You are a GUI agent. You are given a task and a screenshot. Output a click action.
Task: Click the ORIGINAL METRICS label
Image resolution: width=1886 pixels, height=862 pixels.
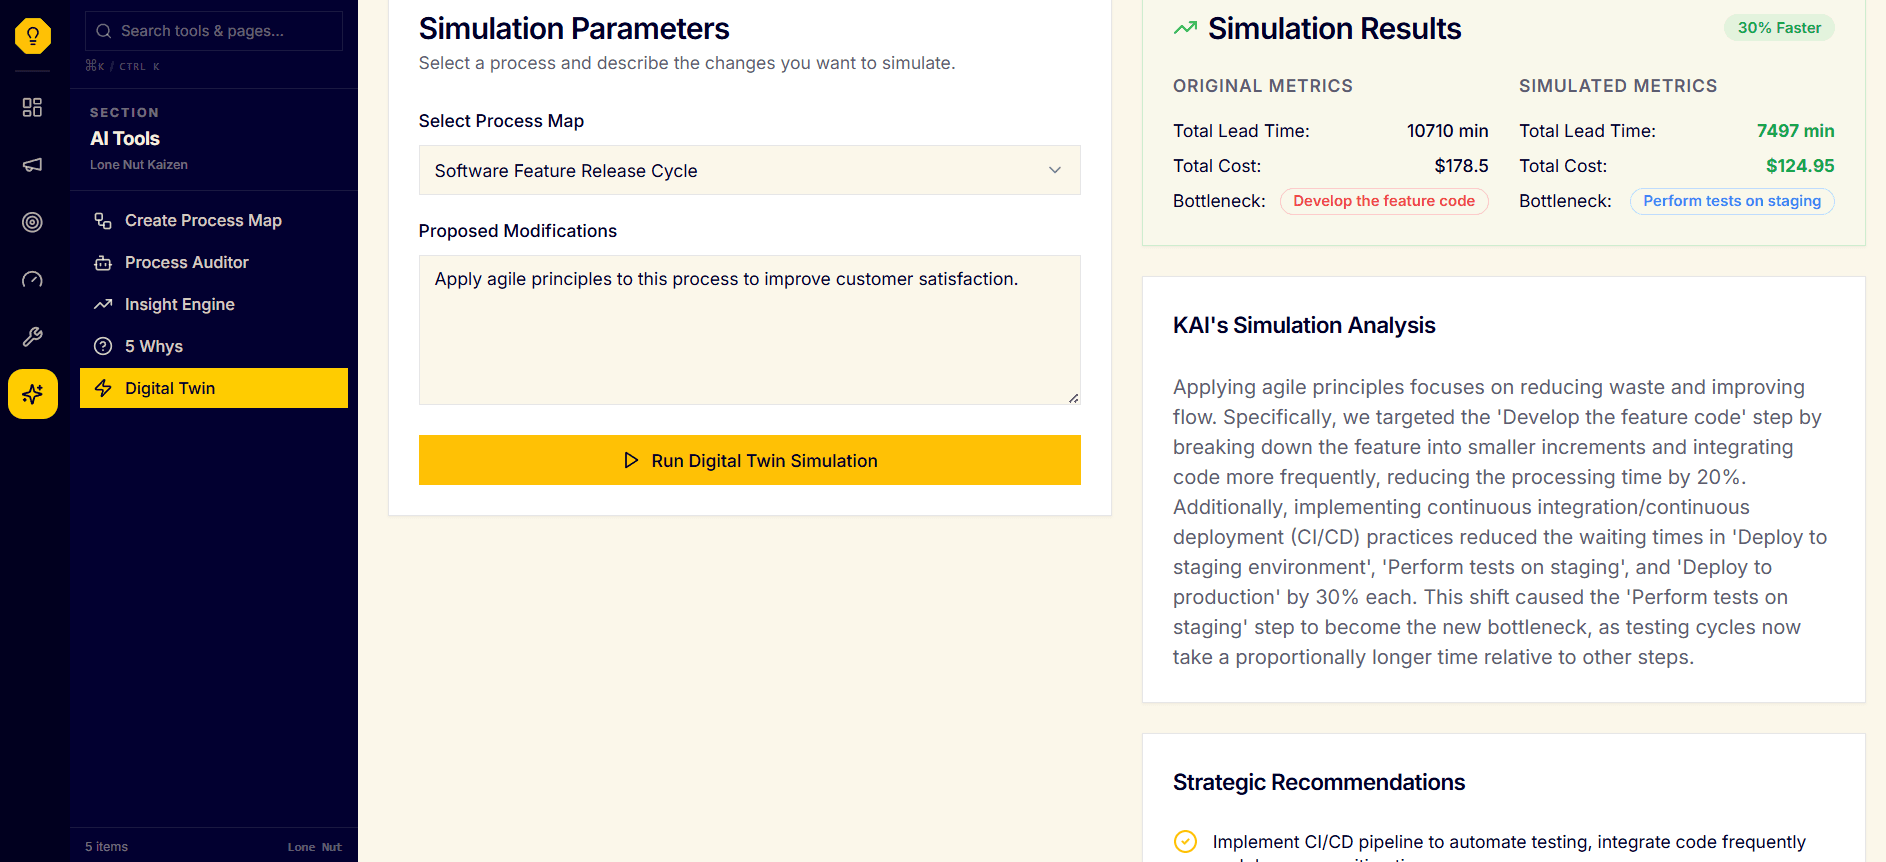point(1263,86)
